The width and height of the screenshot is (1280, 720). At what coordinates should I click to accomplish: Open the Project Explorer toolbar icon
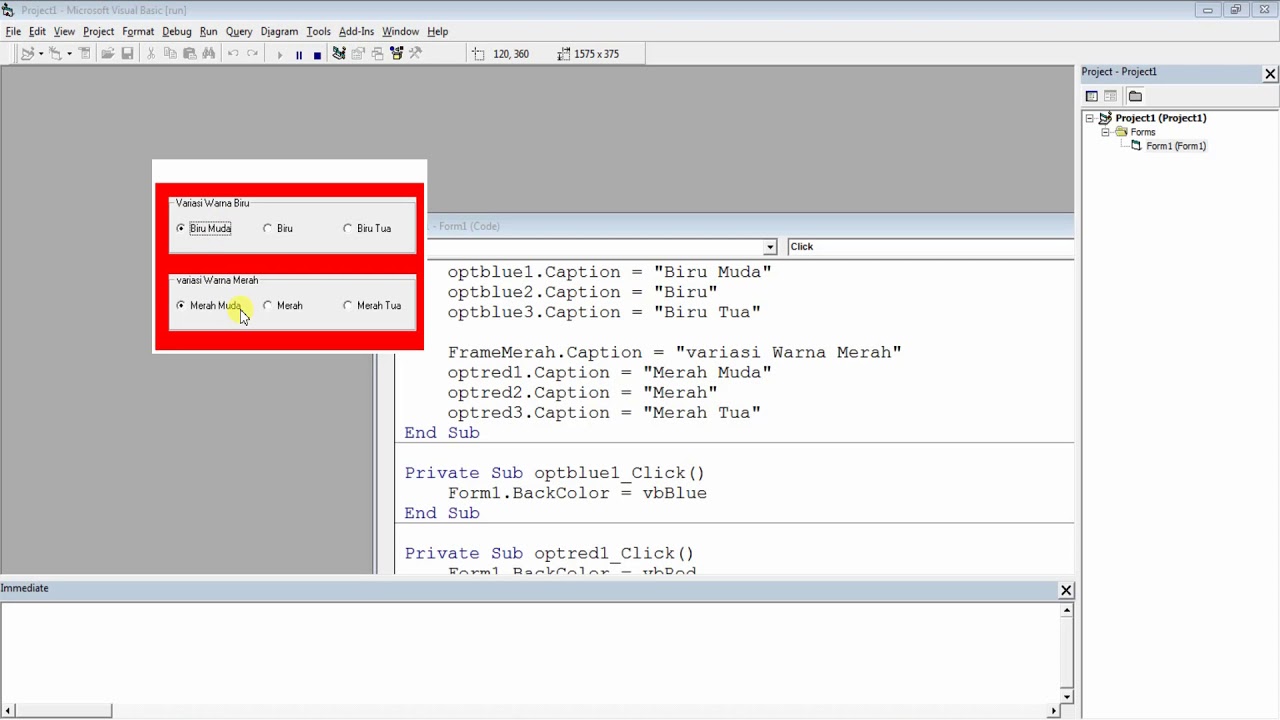click(339, 54)
